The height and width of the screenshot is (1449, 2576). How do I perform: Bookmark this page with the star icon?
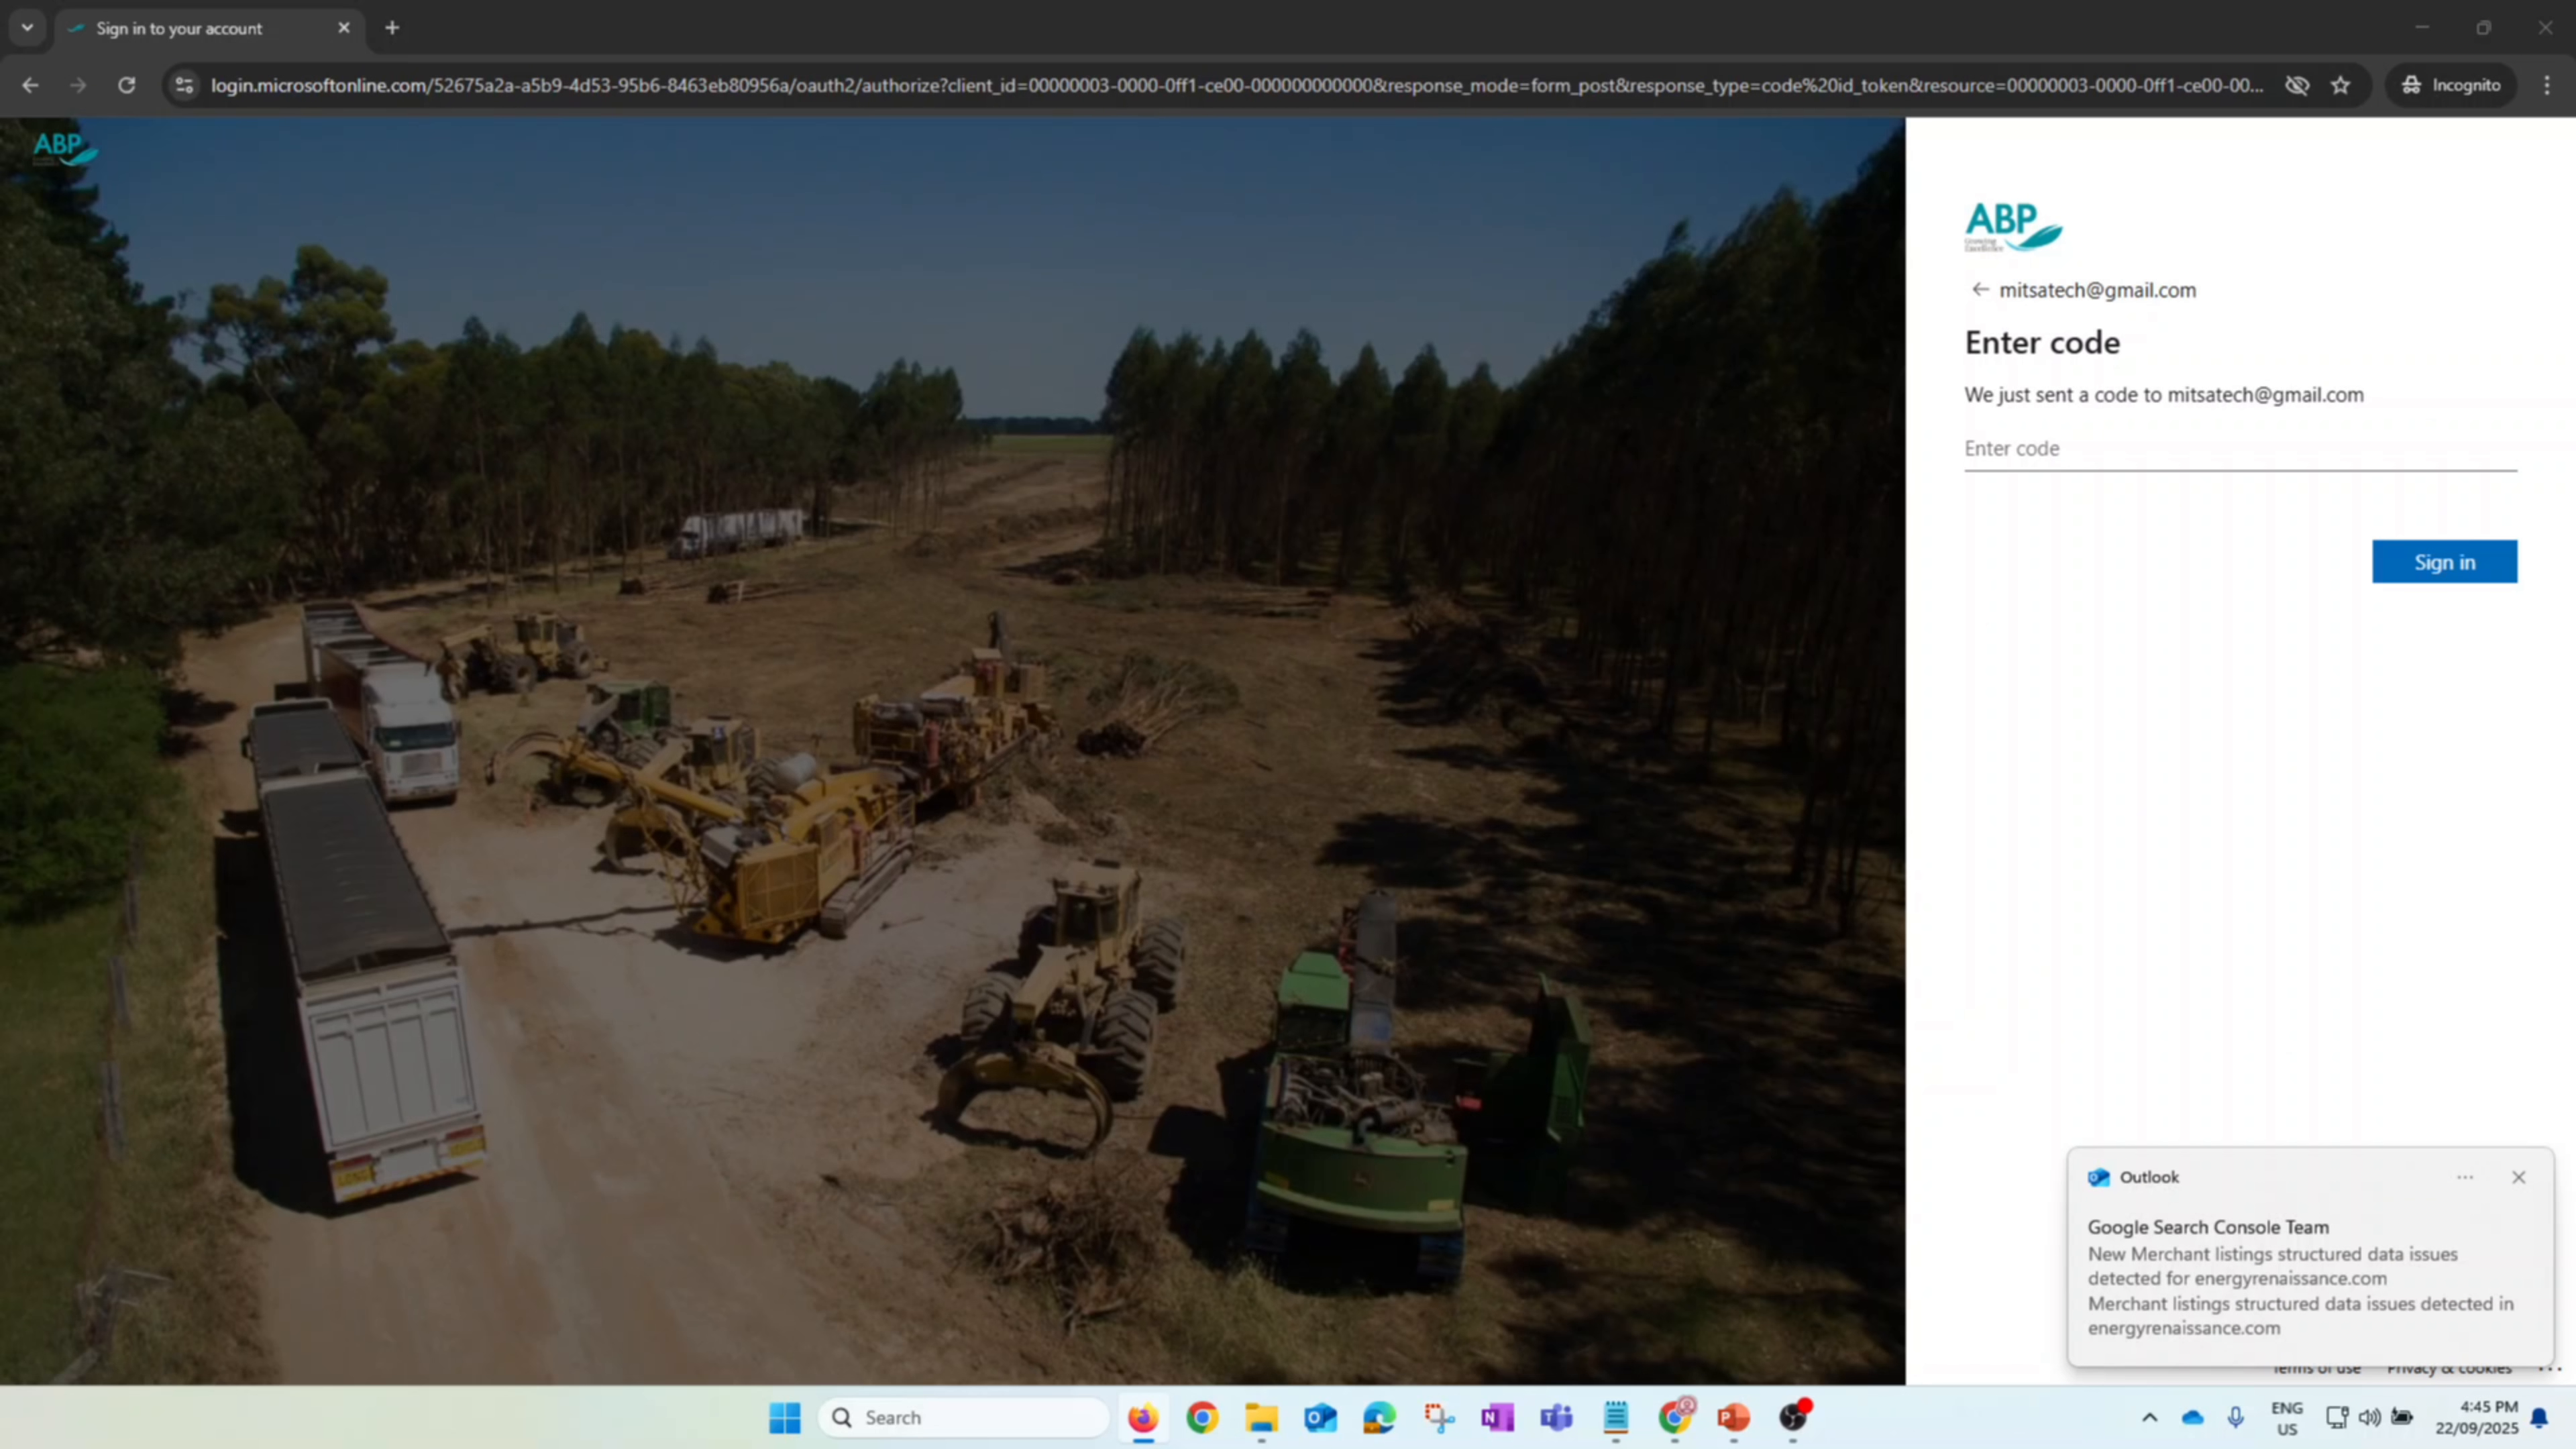tap(2340, 85)
